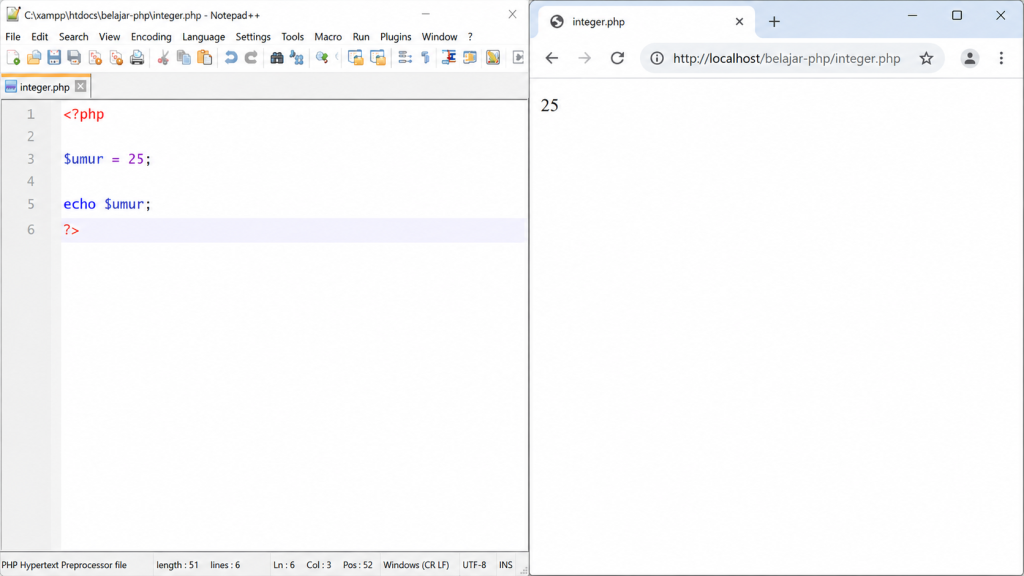
Task: Open browser three-dot menu
Action: click(1001, 58)
